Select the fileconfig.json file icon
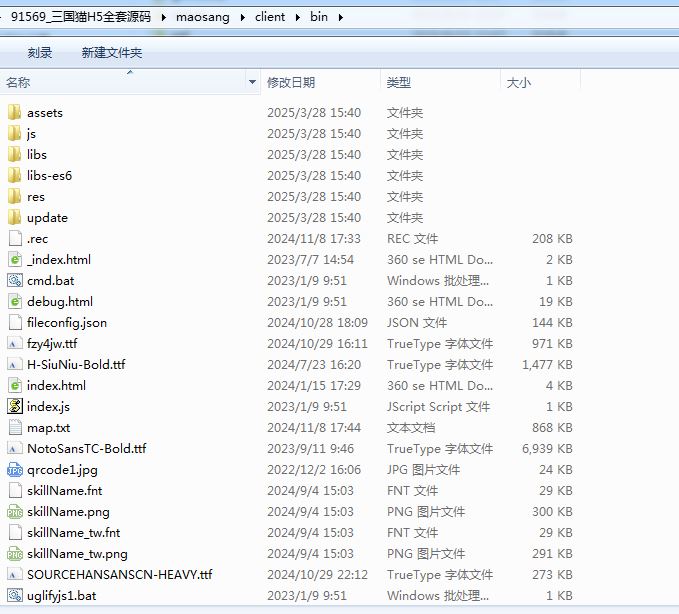 click(x=14, y=322)
